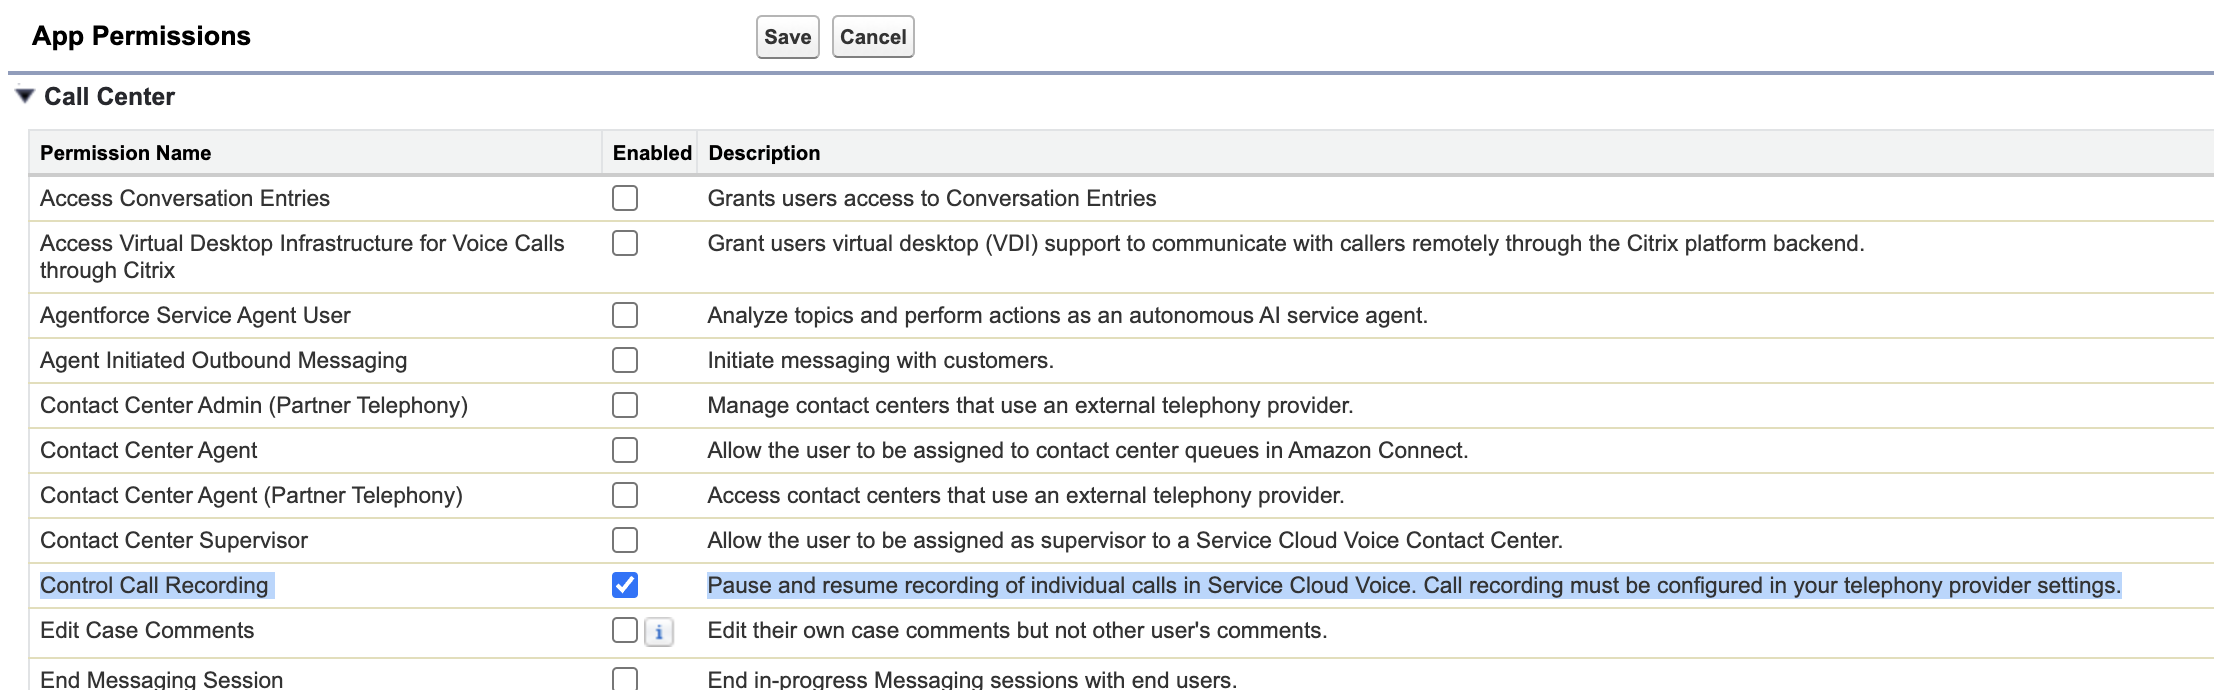Screen dimensions: 2214x690
Task: Click Contact Center Admin (Partner Telephony) name
Action: pyautogui.click(x=254, y=405)
